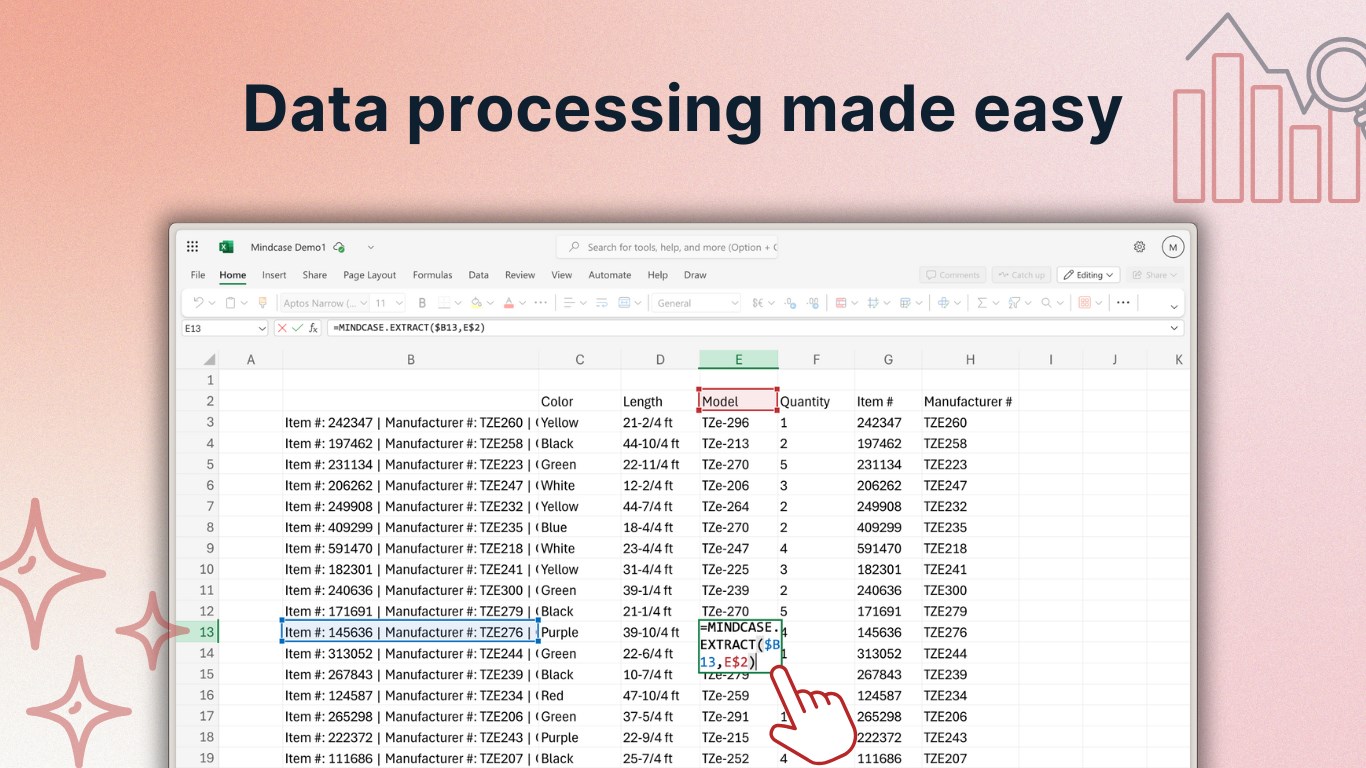Image resolution: width=1366 pixels, height=768 pixels.
Task: Confirm the formula with the green checkmark
Action: (297, 328)
